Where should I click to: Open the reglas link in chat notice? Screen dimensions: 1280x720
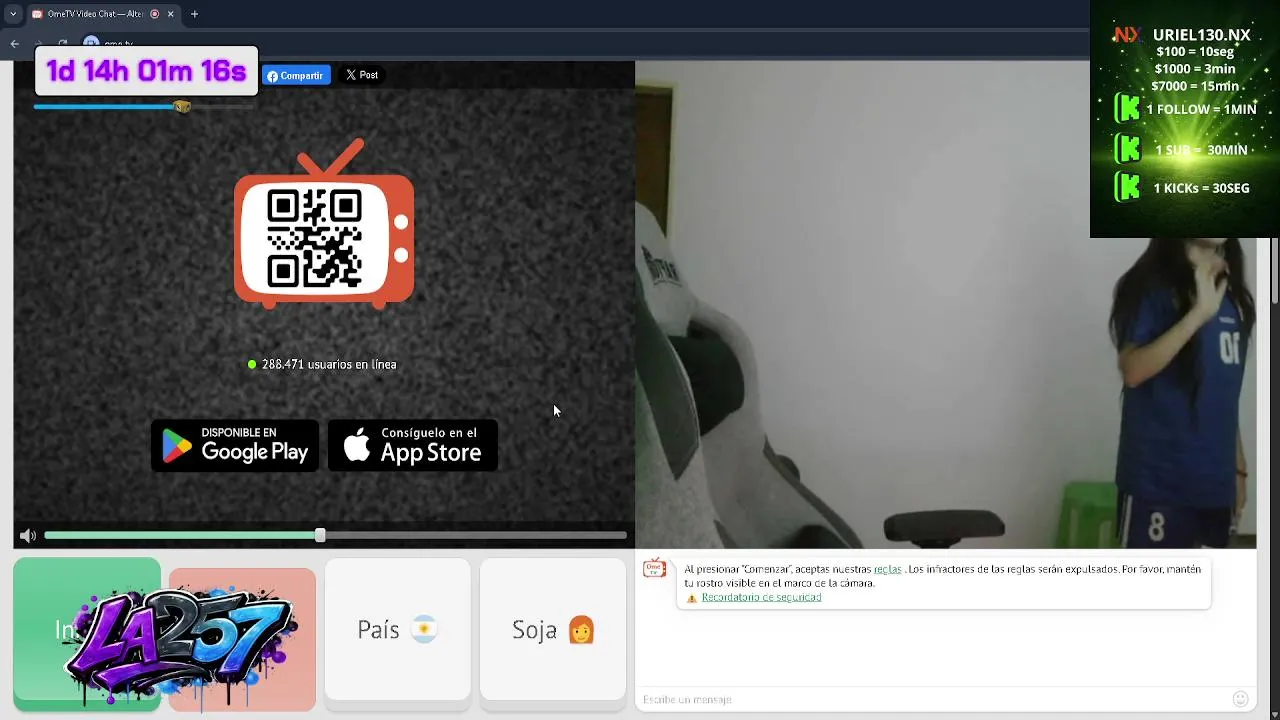click(x=887, y=569)
